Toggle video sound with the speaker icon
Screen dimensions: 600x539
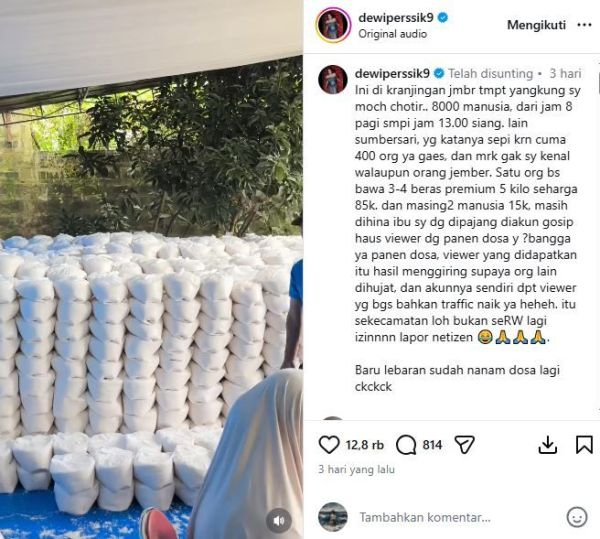279,521
